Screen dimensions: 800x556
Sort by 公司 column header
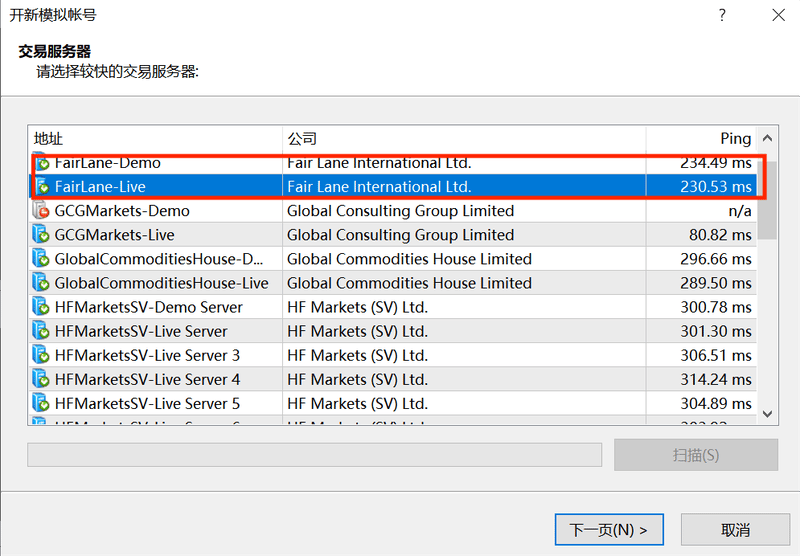pos(464,138)
